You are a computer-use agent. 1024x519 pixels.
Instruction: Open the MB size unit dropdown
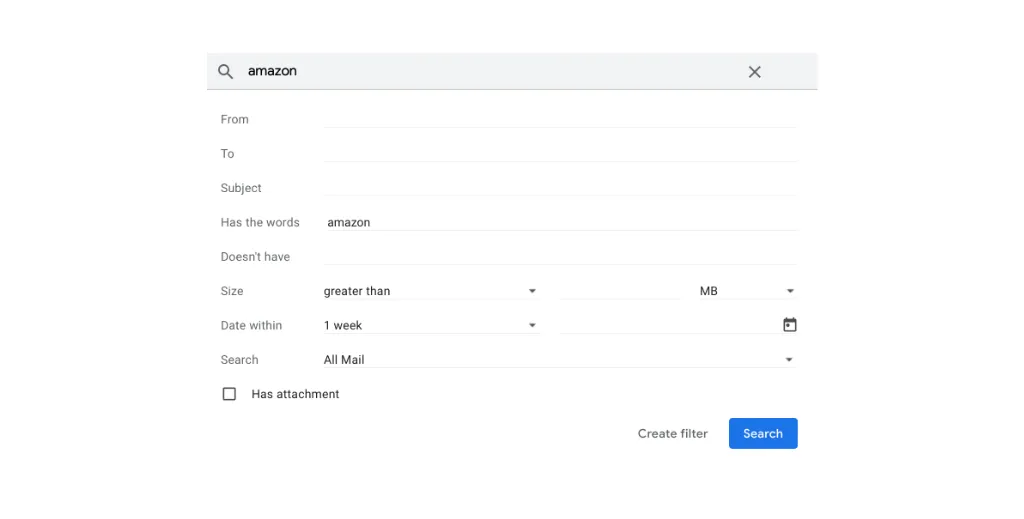click(x=746, y=291)
